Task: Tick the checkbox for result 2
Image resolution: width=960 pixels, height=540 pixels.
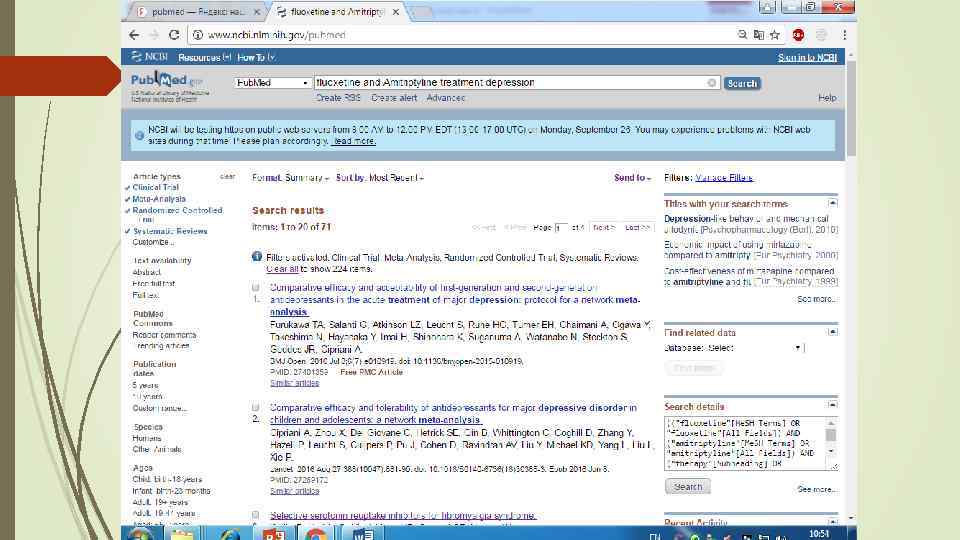Action: (x=256, y=408)
